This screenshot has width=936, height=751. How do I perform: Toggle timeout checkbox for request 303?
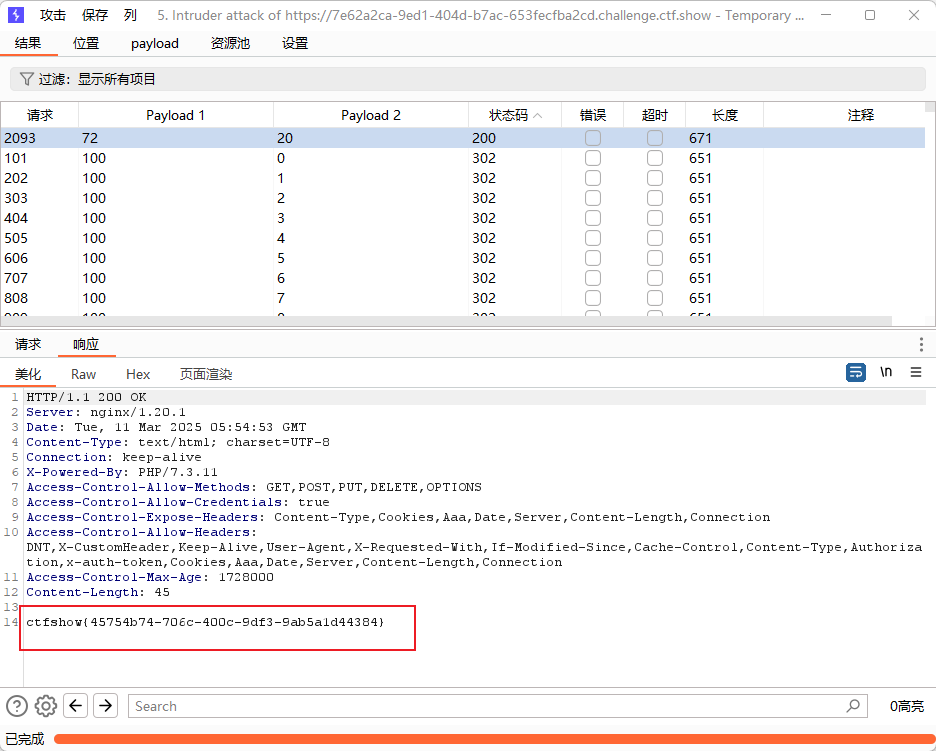pyautogui.click(x=655, y=198)
